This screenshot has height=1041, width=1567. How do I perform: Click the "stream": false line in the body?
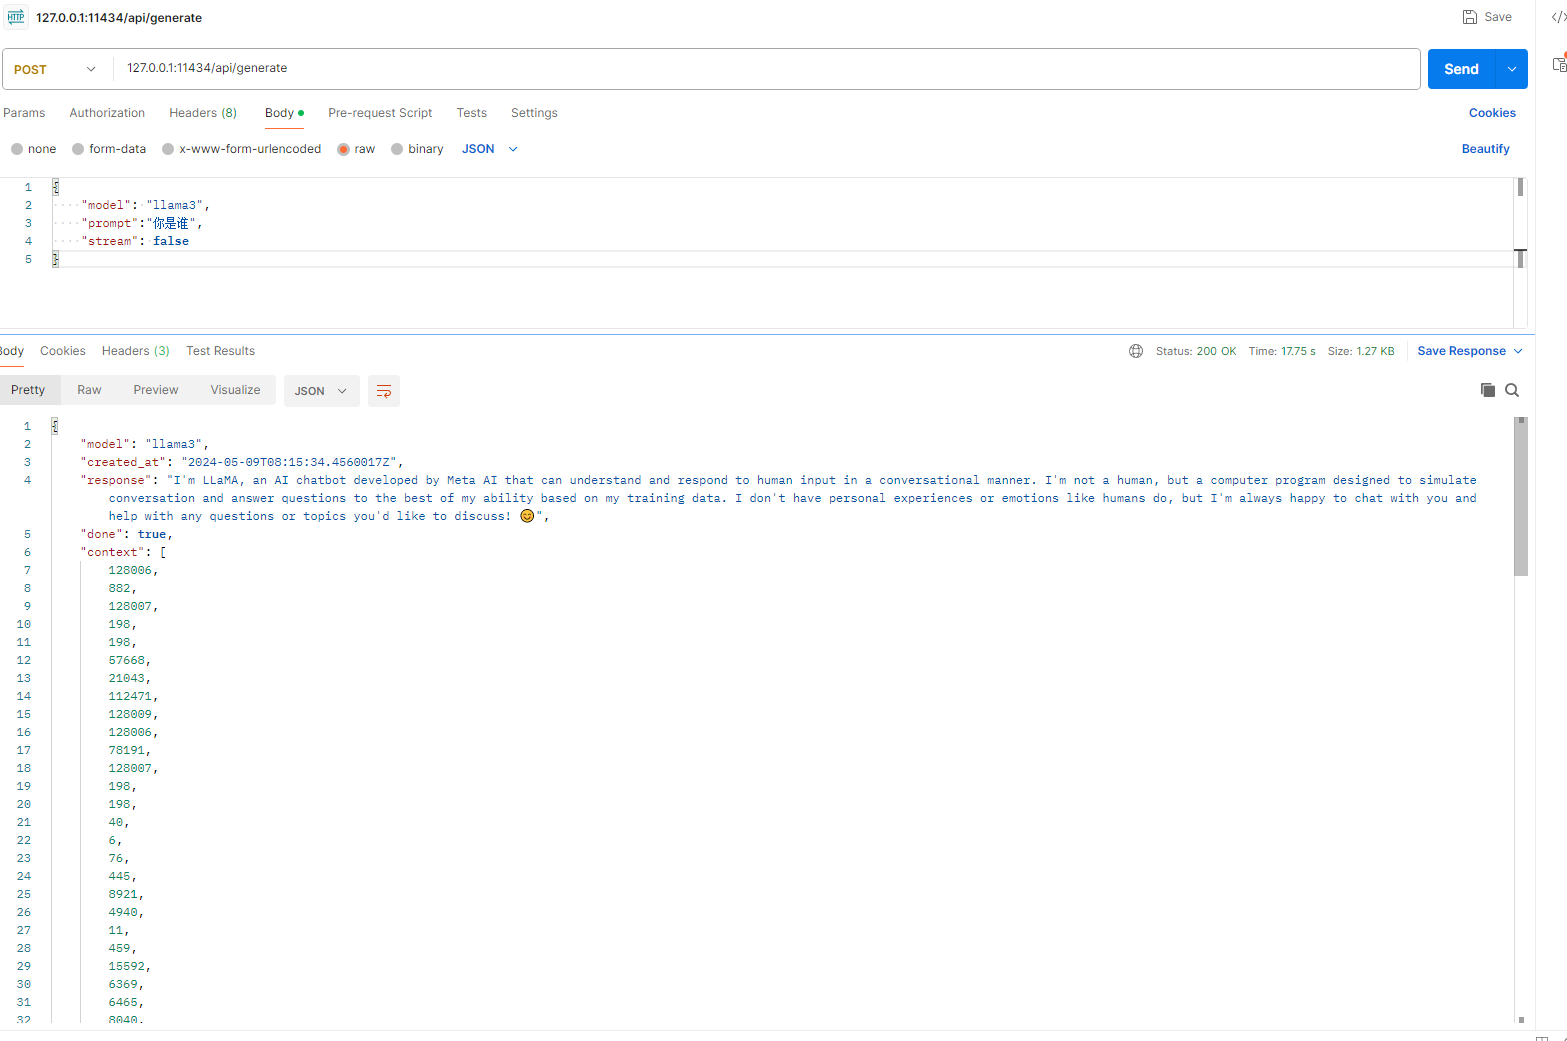135,241
